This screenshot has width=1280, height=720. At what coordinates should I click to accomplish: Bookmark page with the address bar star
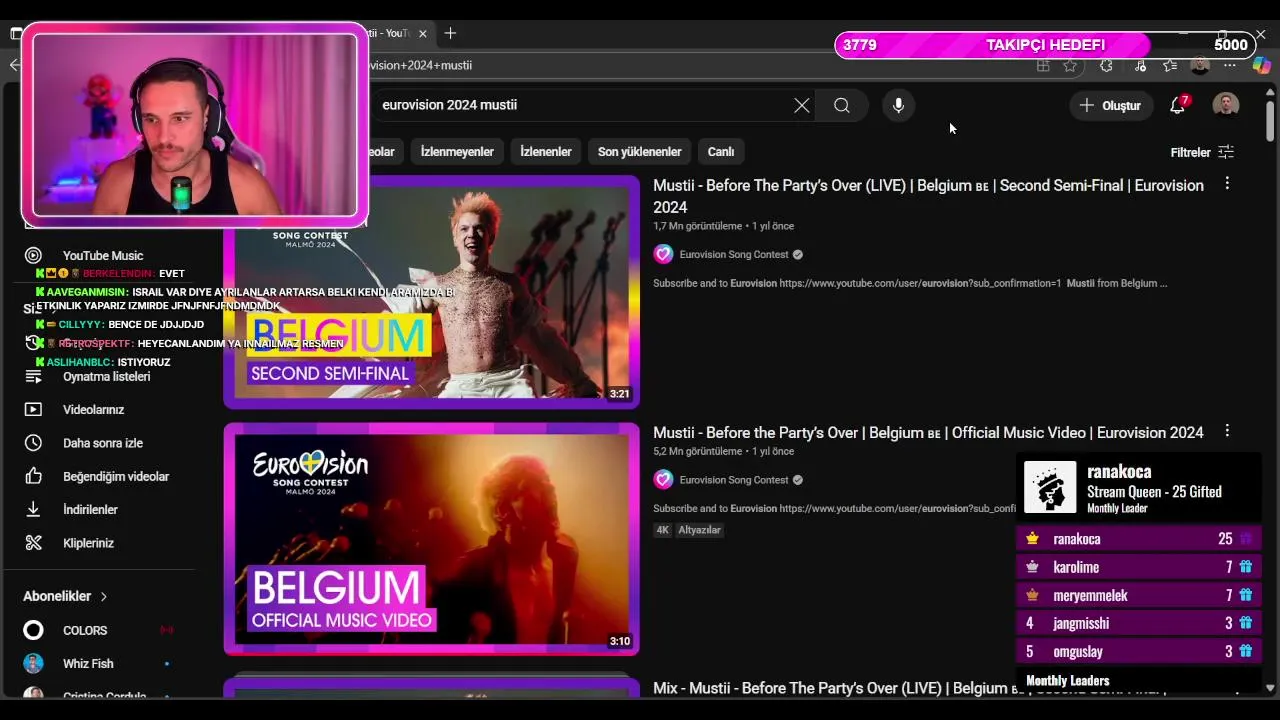click(1070, 66)
